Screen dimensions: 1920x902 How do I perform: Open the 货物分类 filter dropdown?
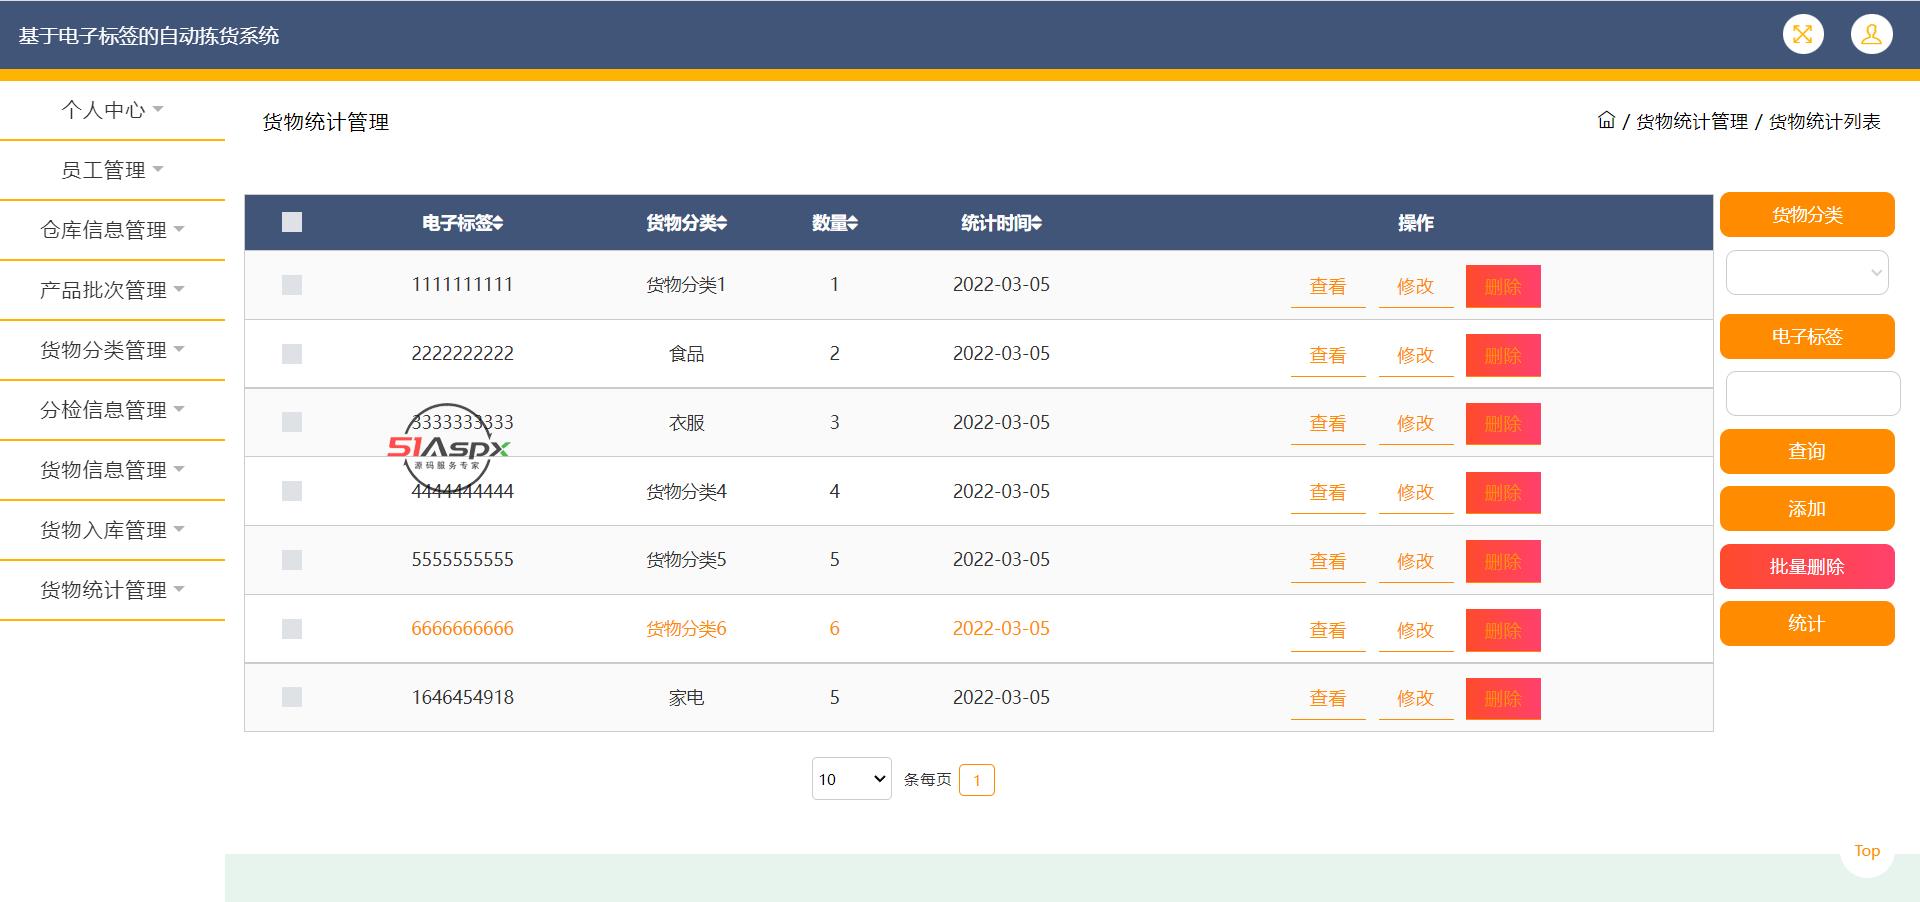1807,273
